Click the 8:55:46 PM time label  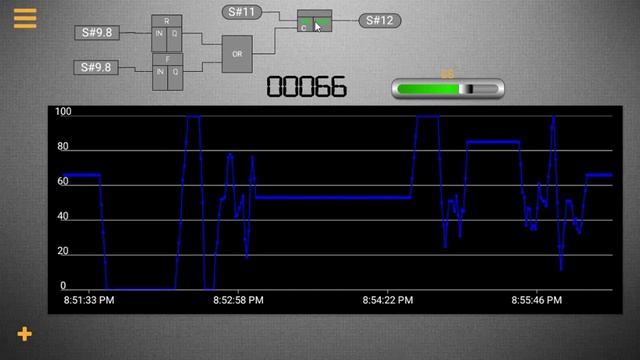coord(537,300)
